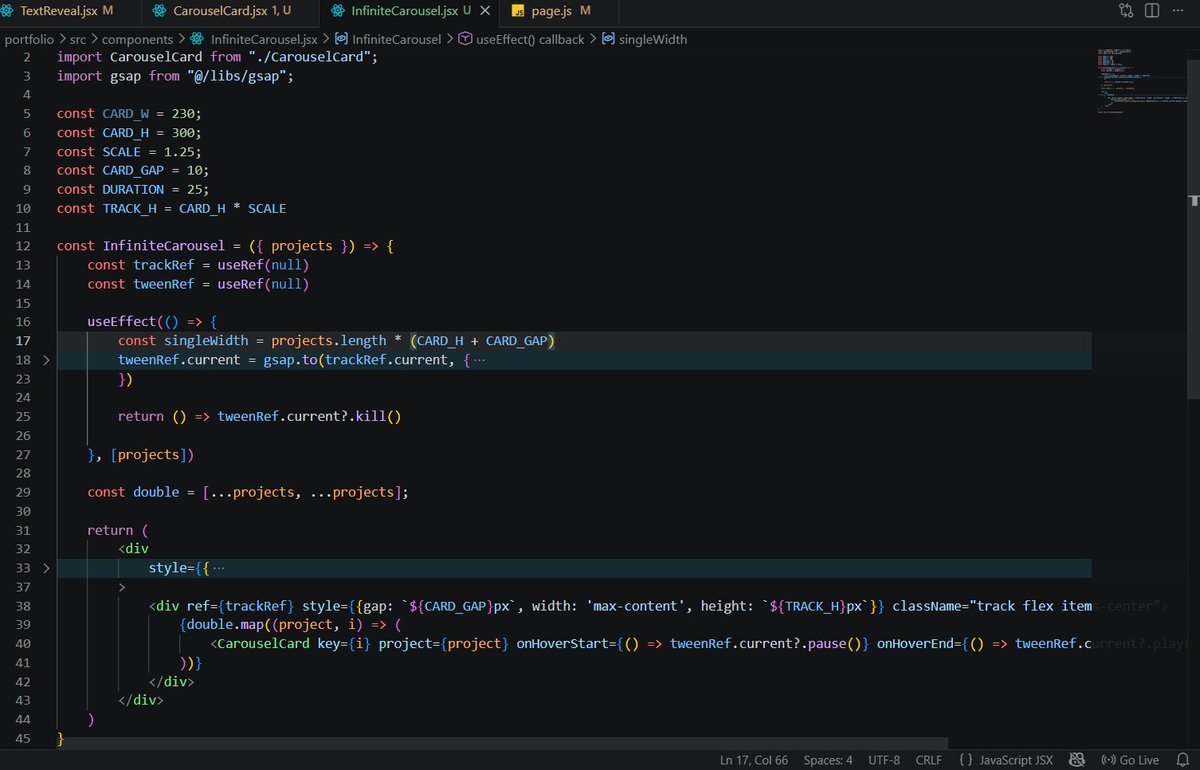Screen dimensions: 1200x770
Task: Start the Go Live server
Action: click(1129, 760)
